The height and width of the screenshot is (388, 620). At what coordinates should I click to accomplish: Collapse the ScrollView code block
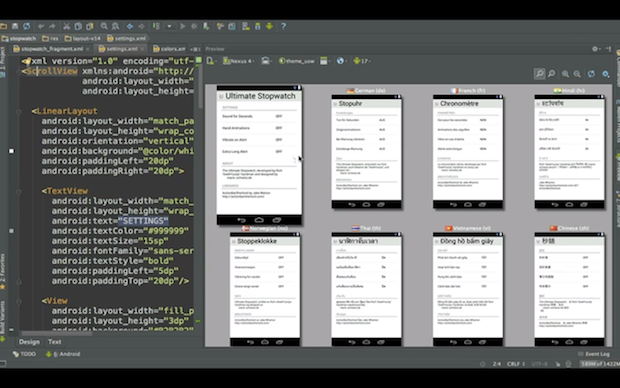(19, 72)
